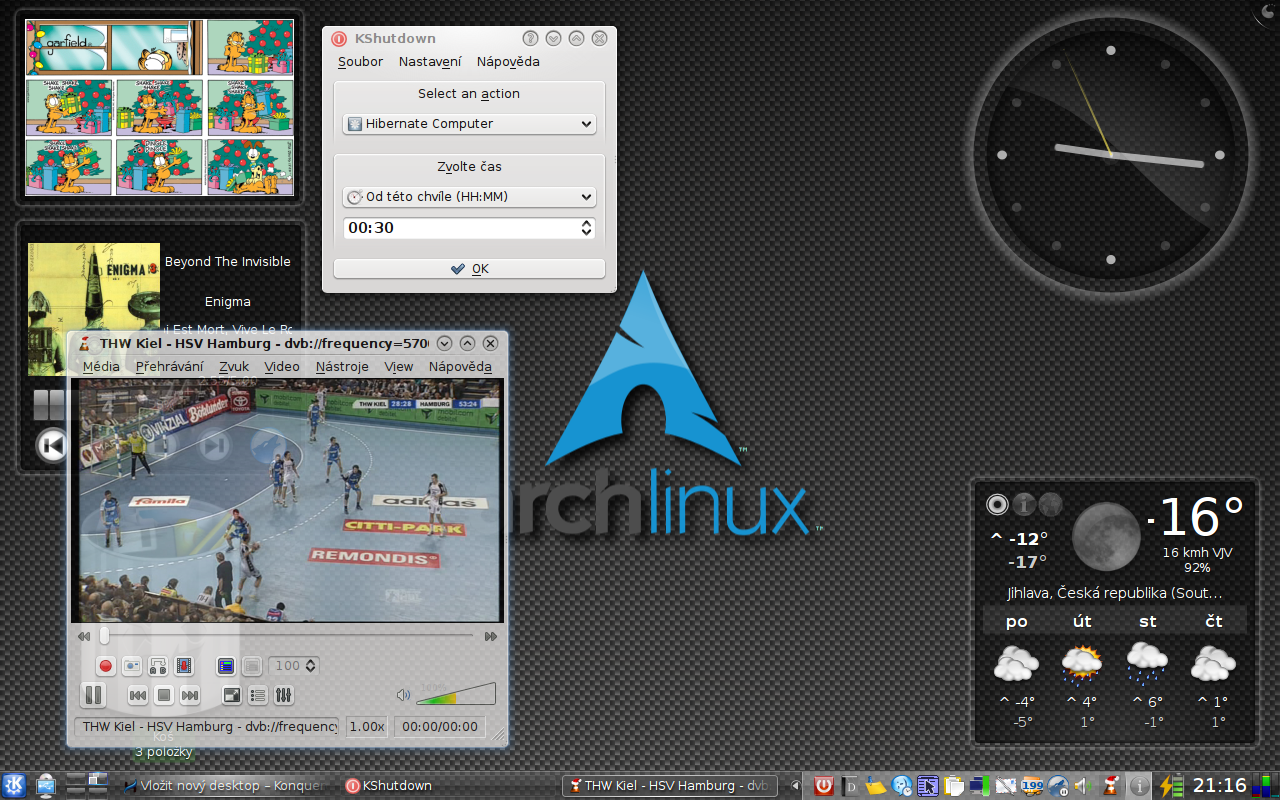Click the 21:16 panel clock
The image size is (1280, 800).
pos(1220,786)
